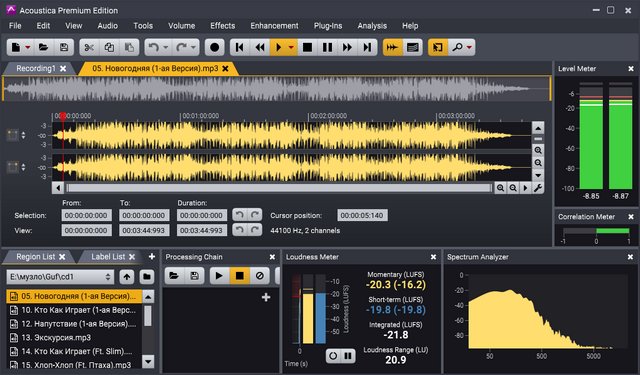Toggle the spectrogram display mode button
640x375 pixels.
[413, 47]
